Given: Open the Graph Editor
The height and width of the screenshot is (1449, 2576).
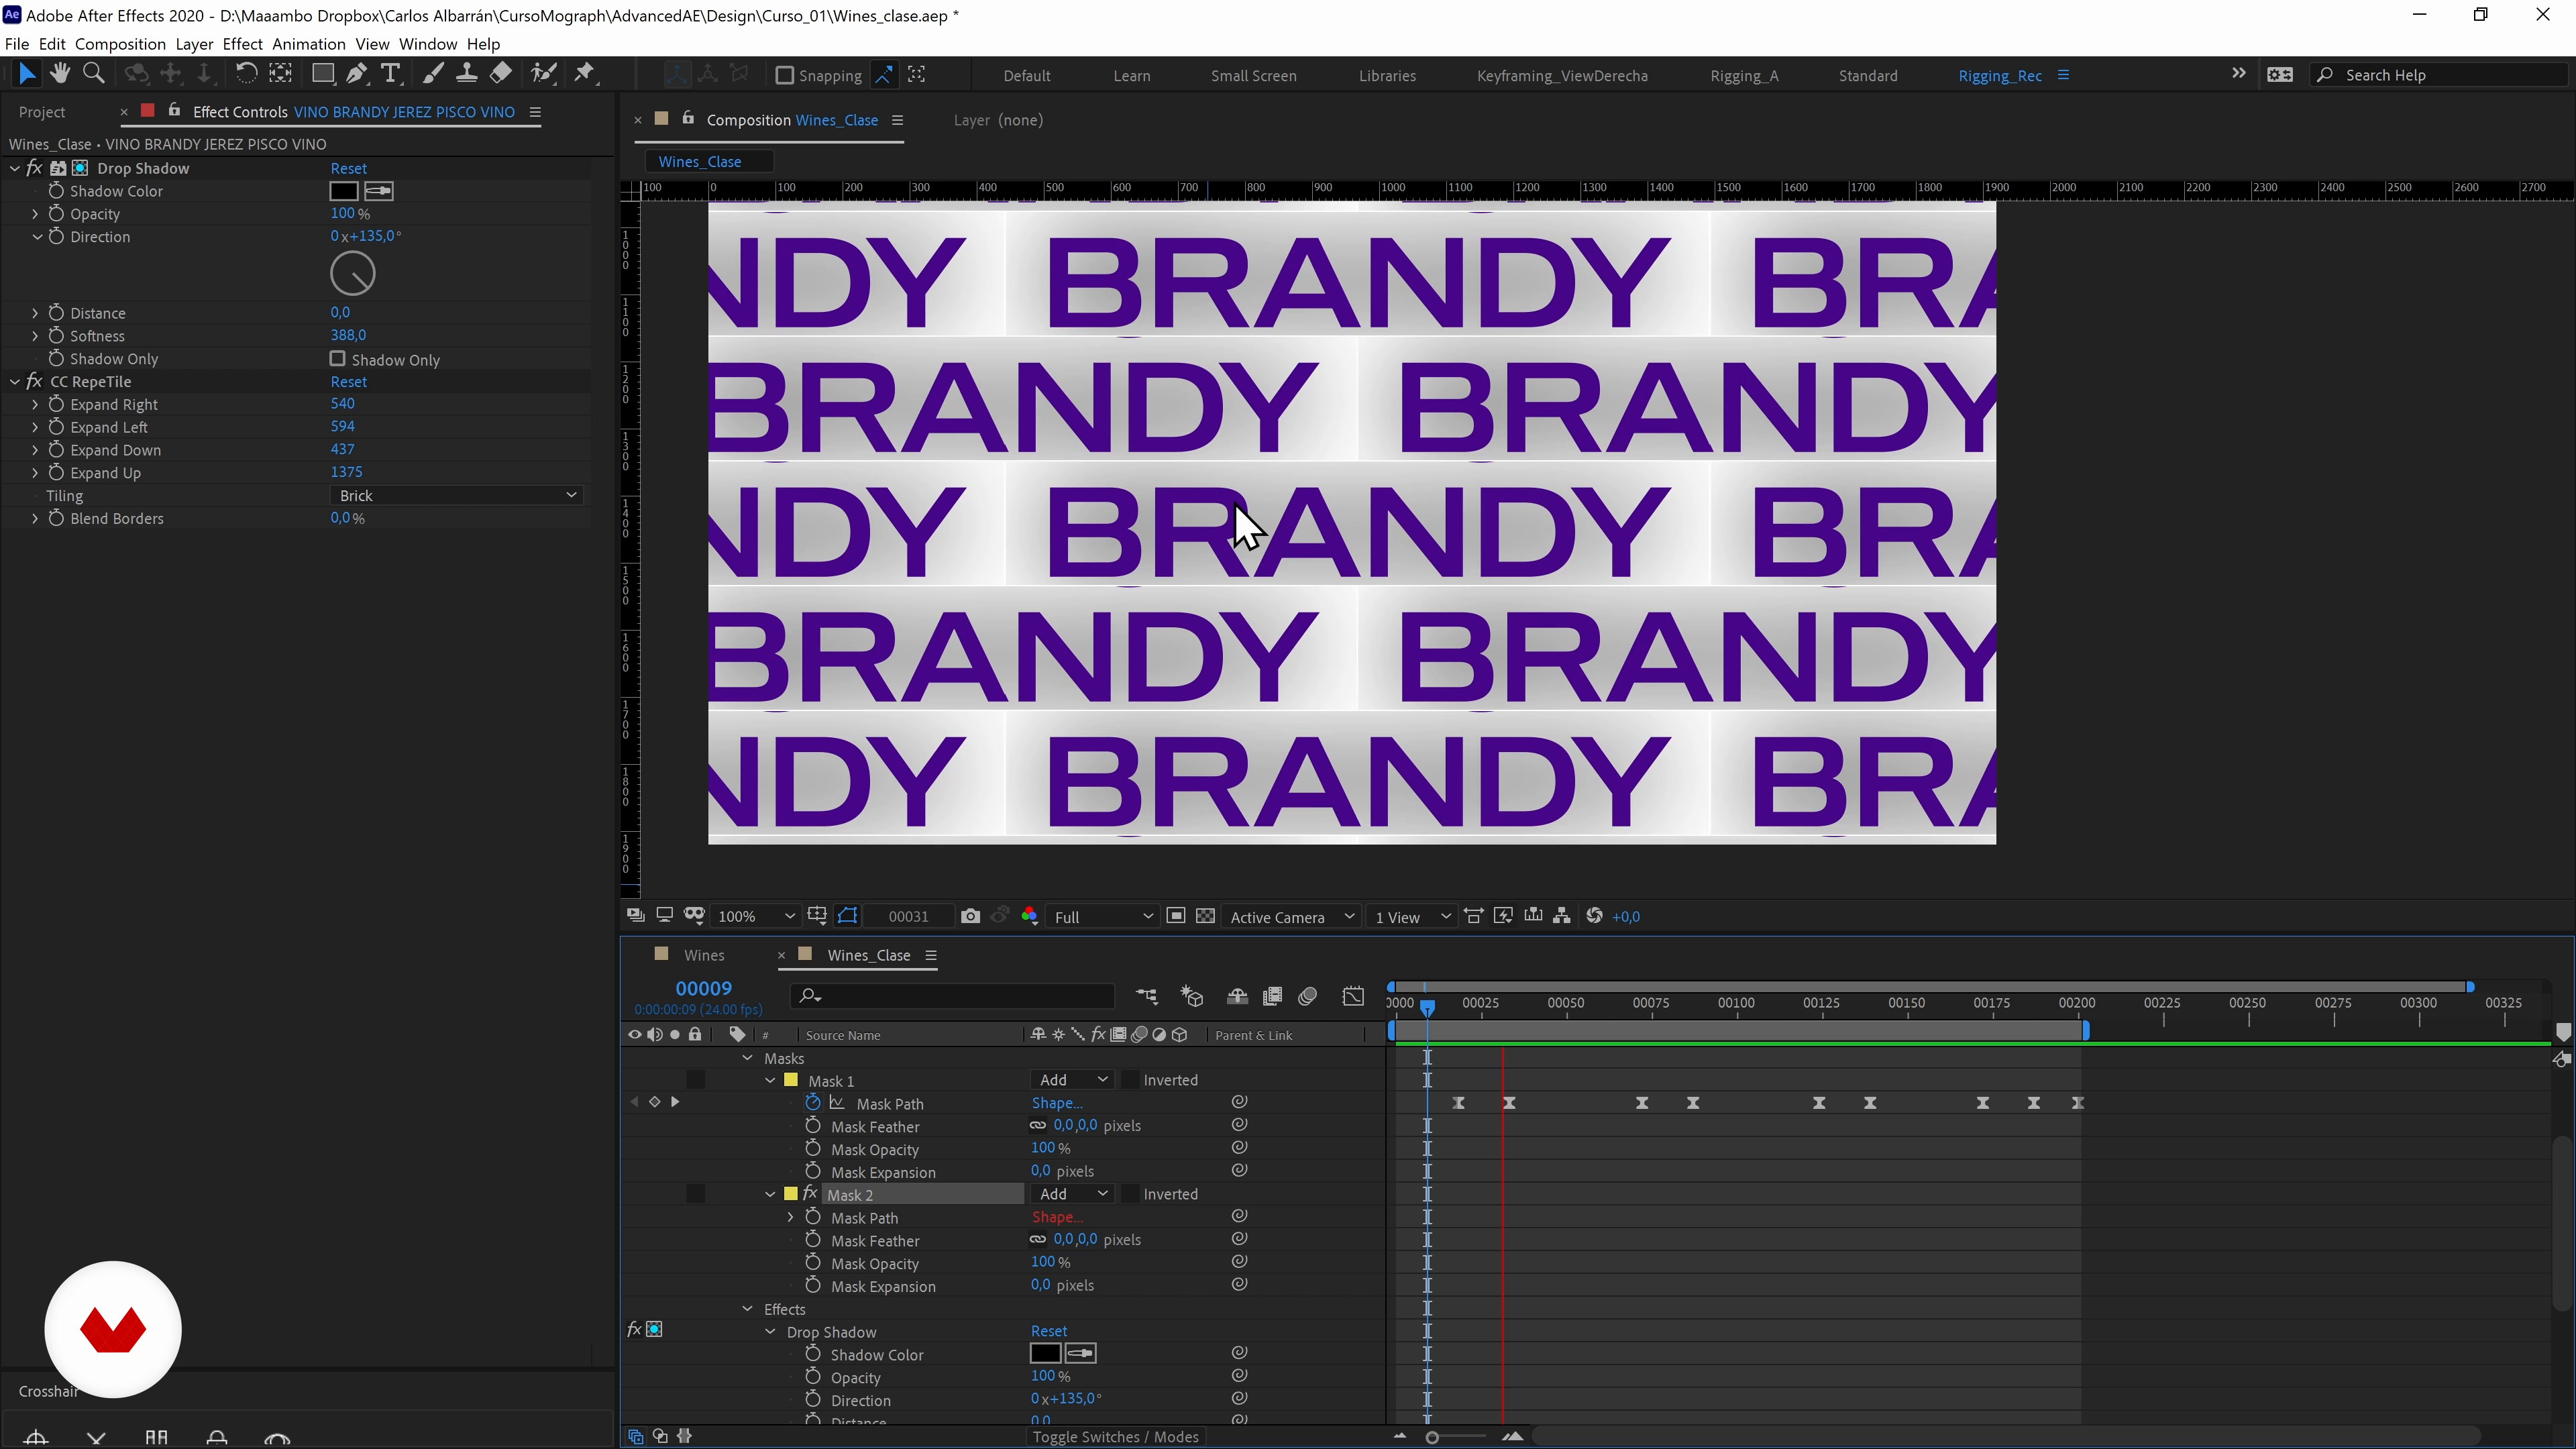Looking at the screenshot, I should (1353, 996).
